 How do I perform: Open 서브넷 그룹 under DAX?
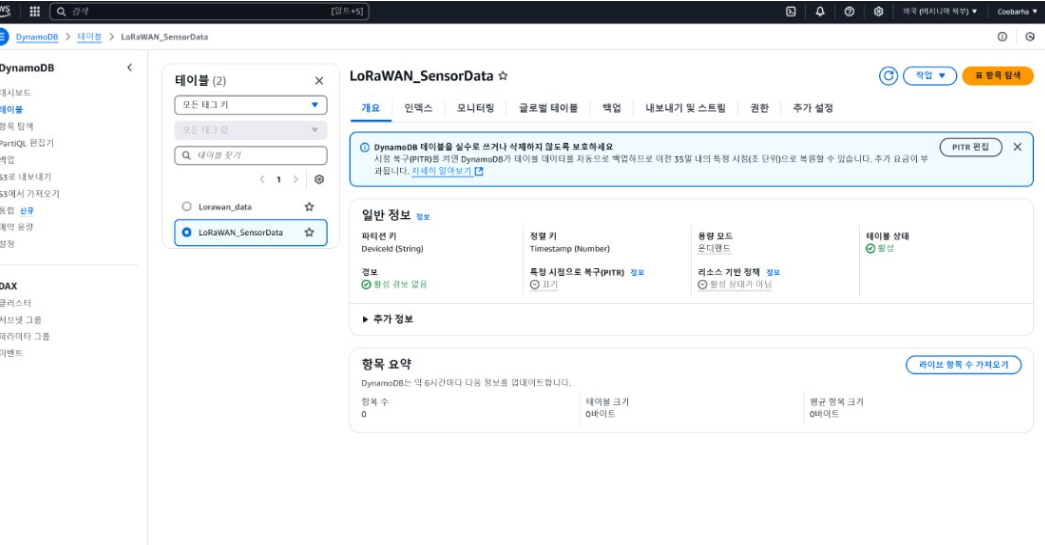pyautogui.click(x=21, y=320)
